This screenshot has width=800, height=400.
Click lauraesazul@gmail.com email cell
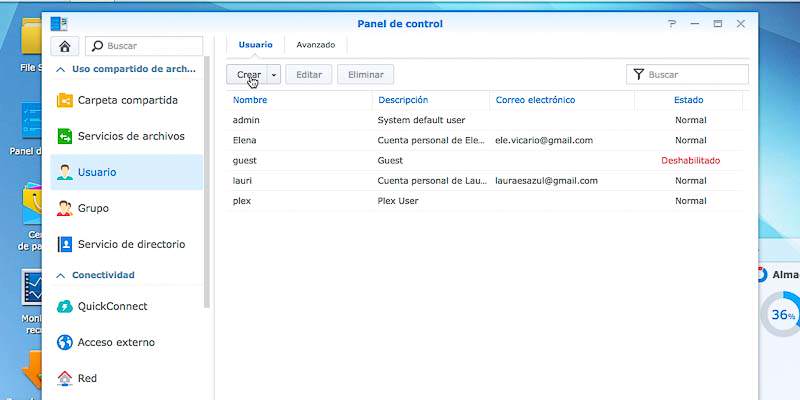coord(546,181)
